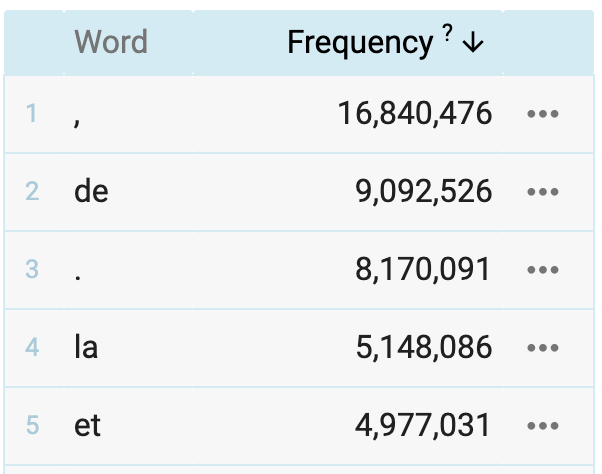Click row number 4

(32, 348)
